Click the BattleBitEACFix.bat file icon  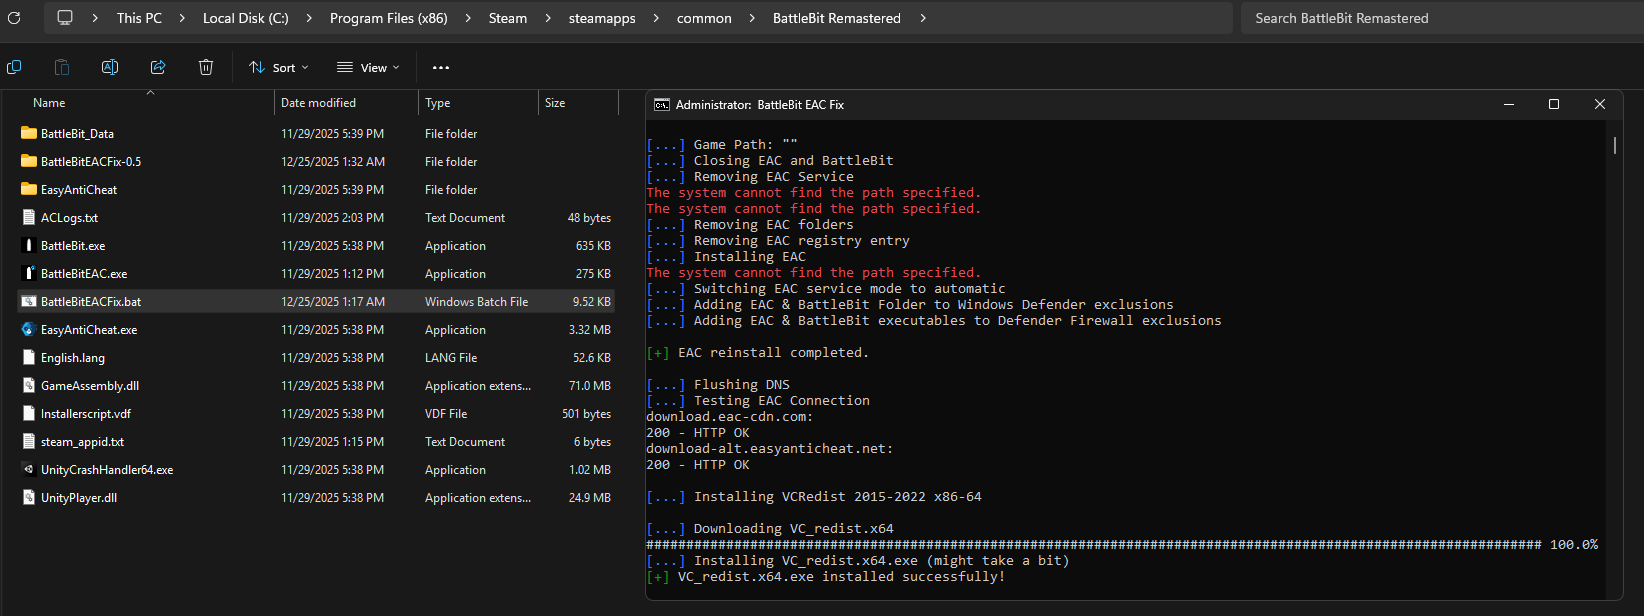pos(29,301)
